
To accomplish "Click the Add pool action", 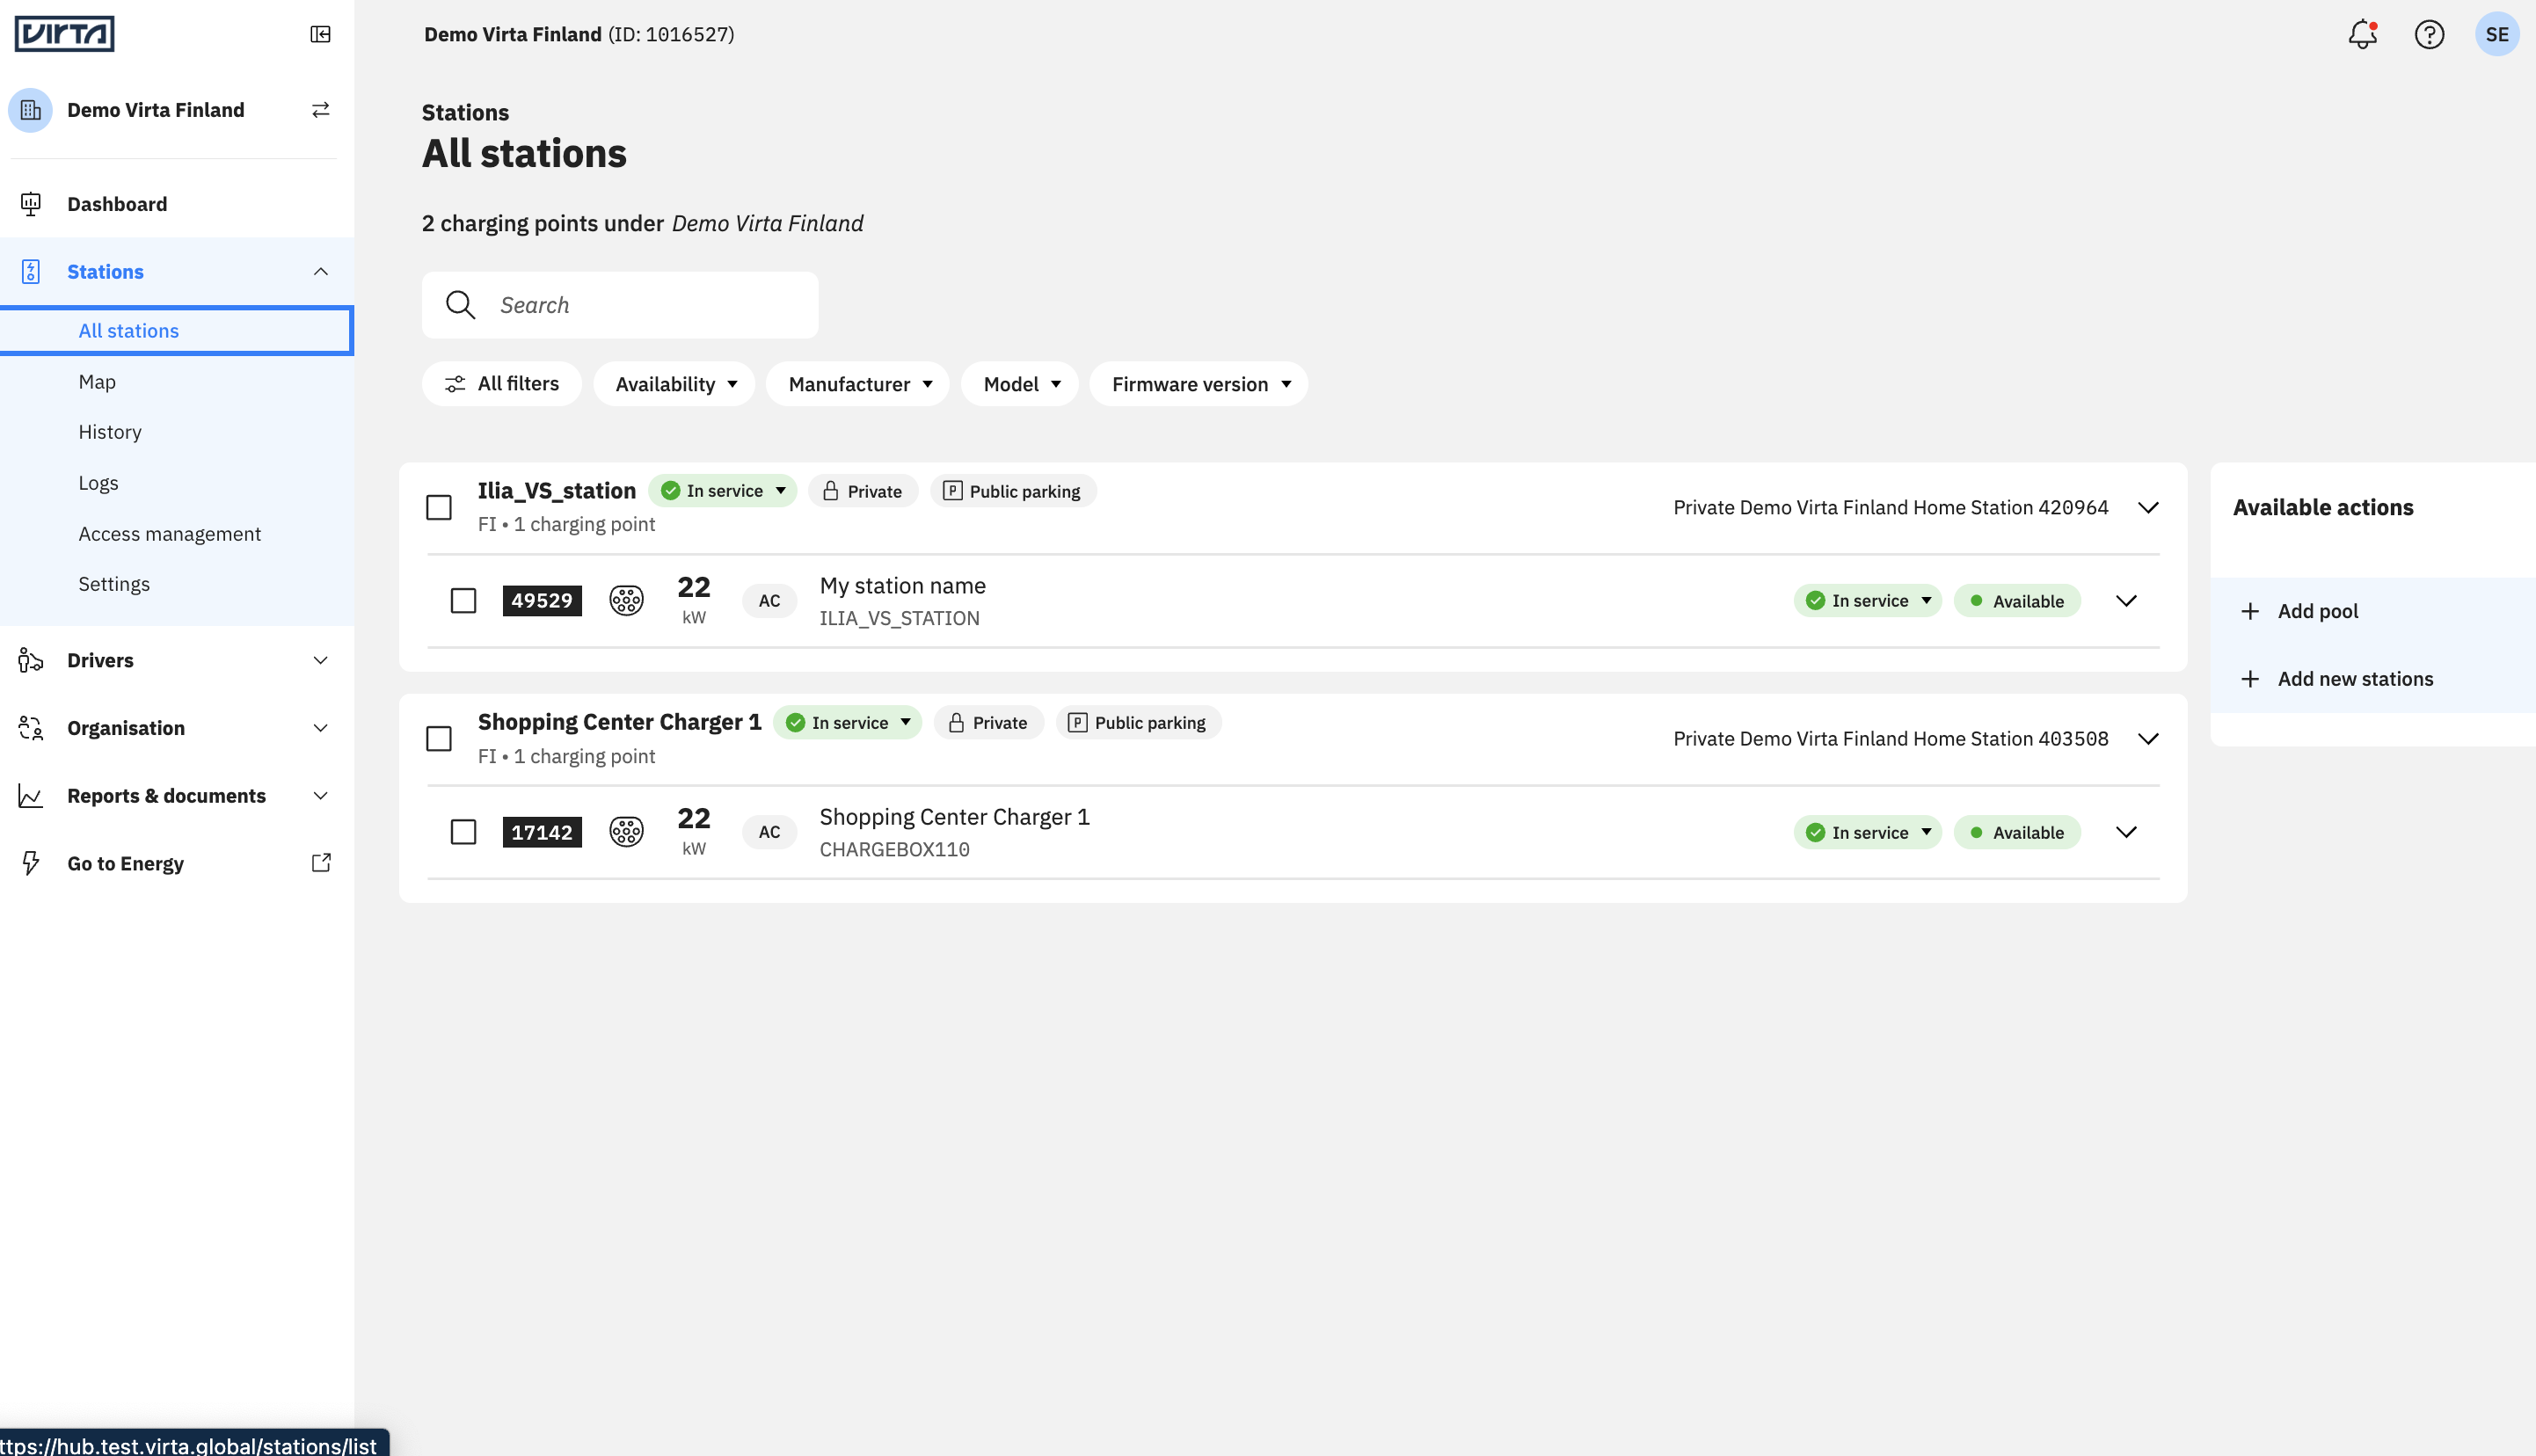I will click(2372, 611).
